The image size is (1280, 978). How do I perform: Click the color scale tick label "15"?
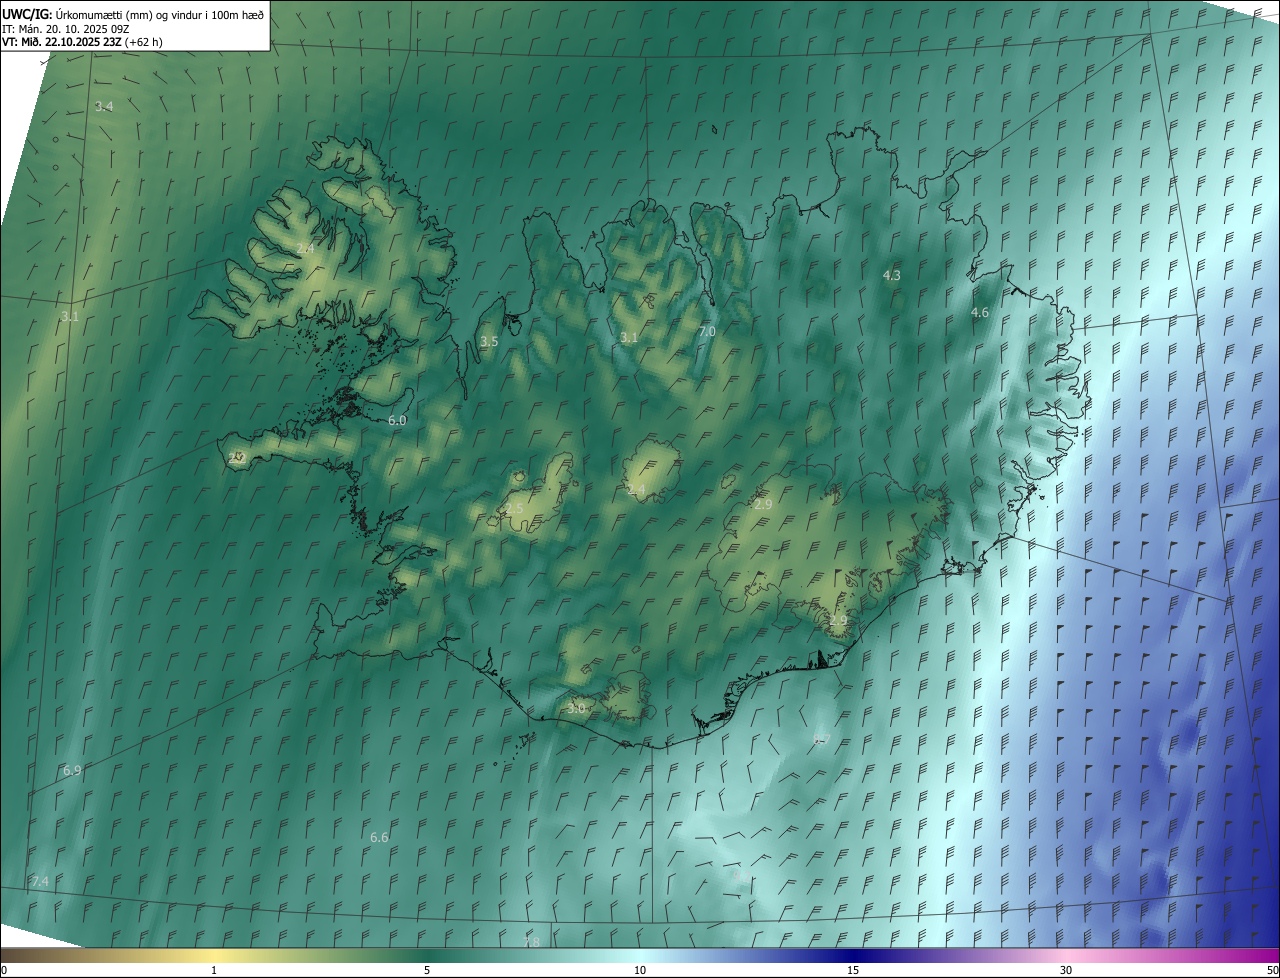pos(853,970)
